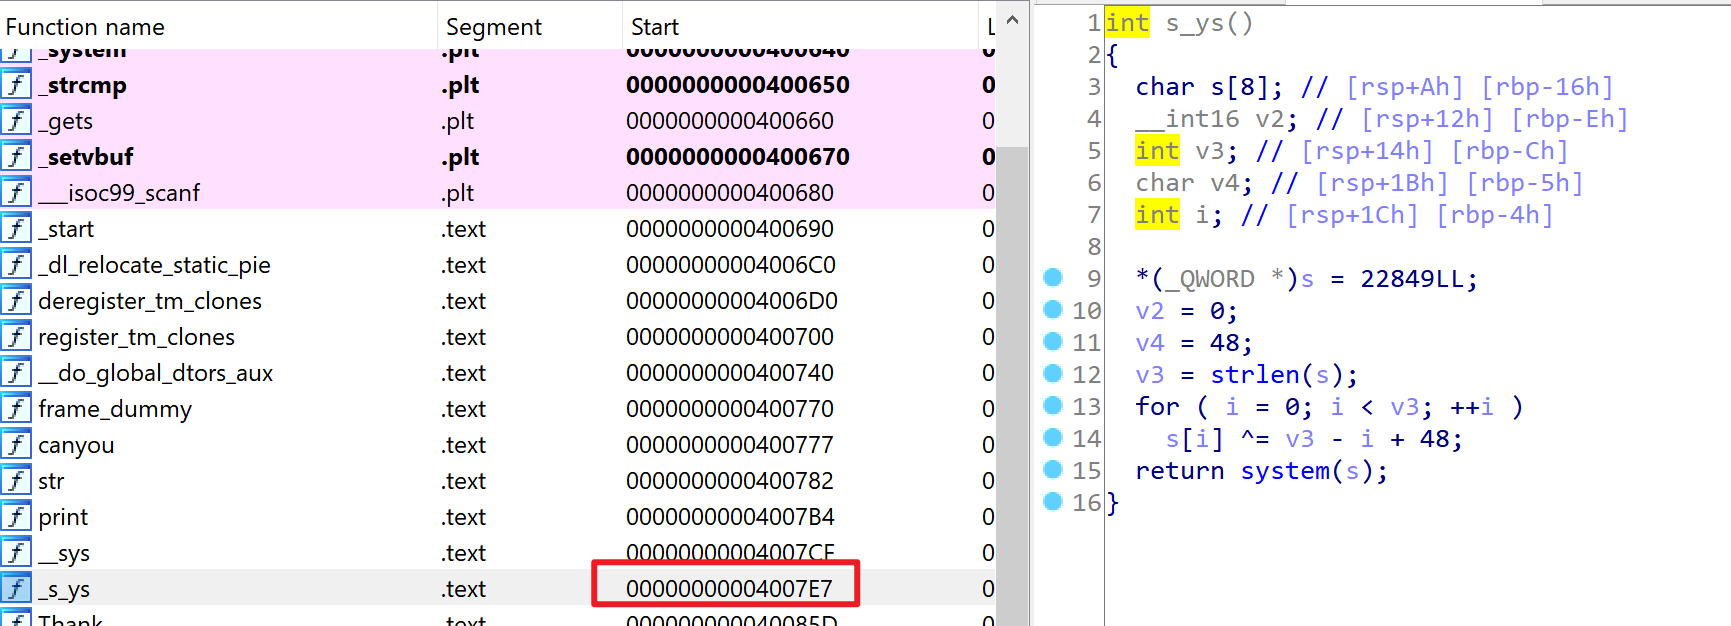Click the Start column header
The height and width of the screenshot is (626, 1731).
(x=654, y=27)
